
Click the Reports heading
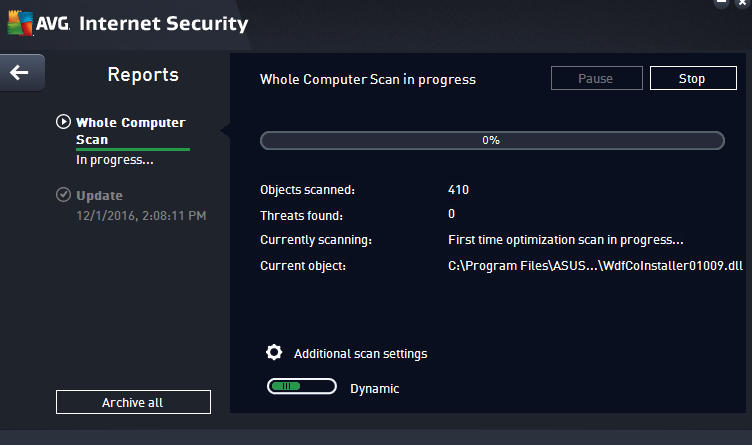coord(143,74)
